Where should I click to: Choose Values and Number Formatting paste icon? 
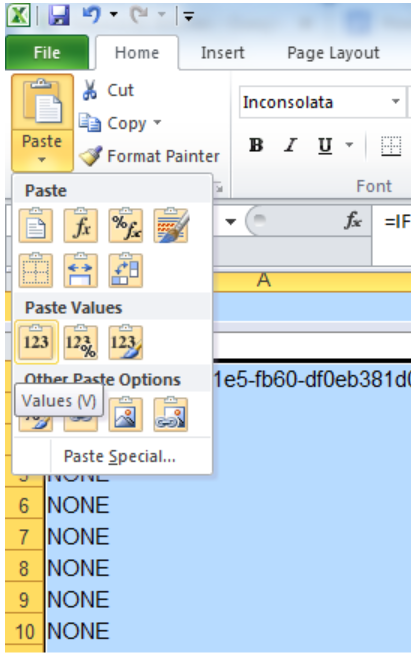81,342
